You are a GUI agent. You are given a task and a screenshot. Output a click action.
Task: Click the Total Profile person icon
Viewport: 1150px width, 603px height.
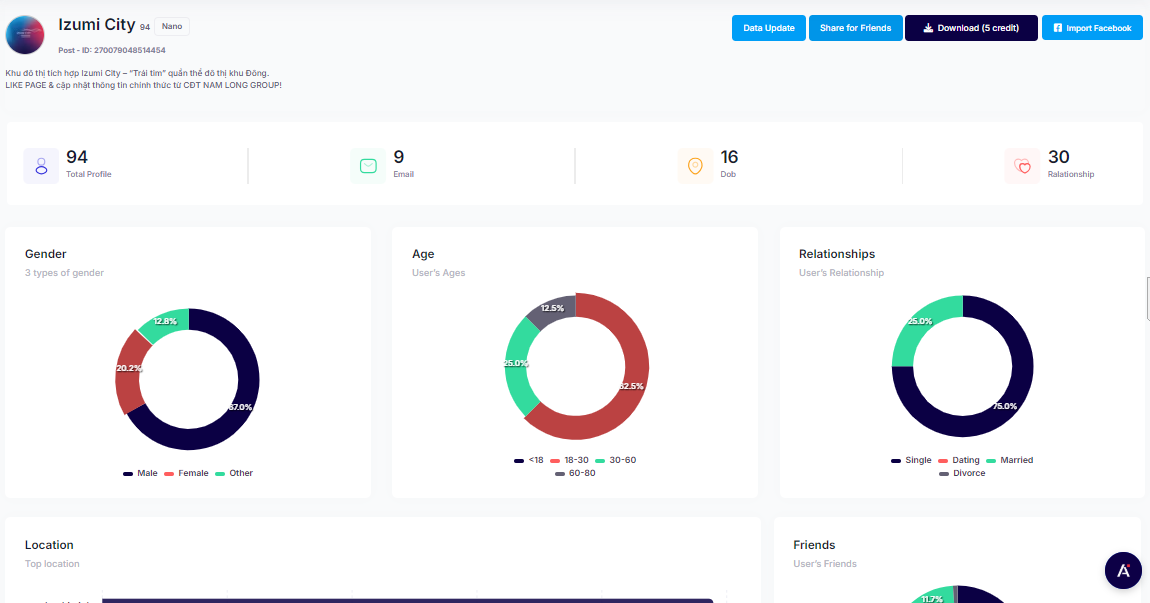[x=41, y=166]
